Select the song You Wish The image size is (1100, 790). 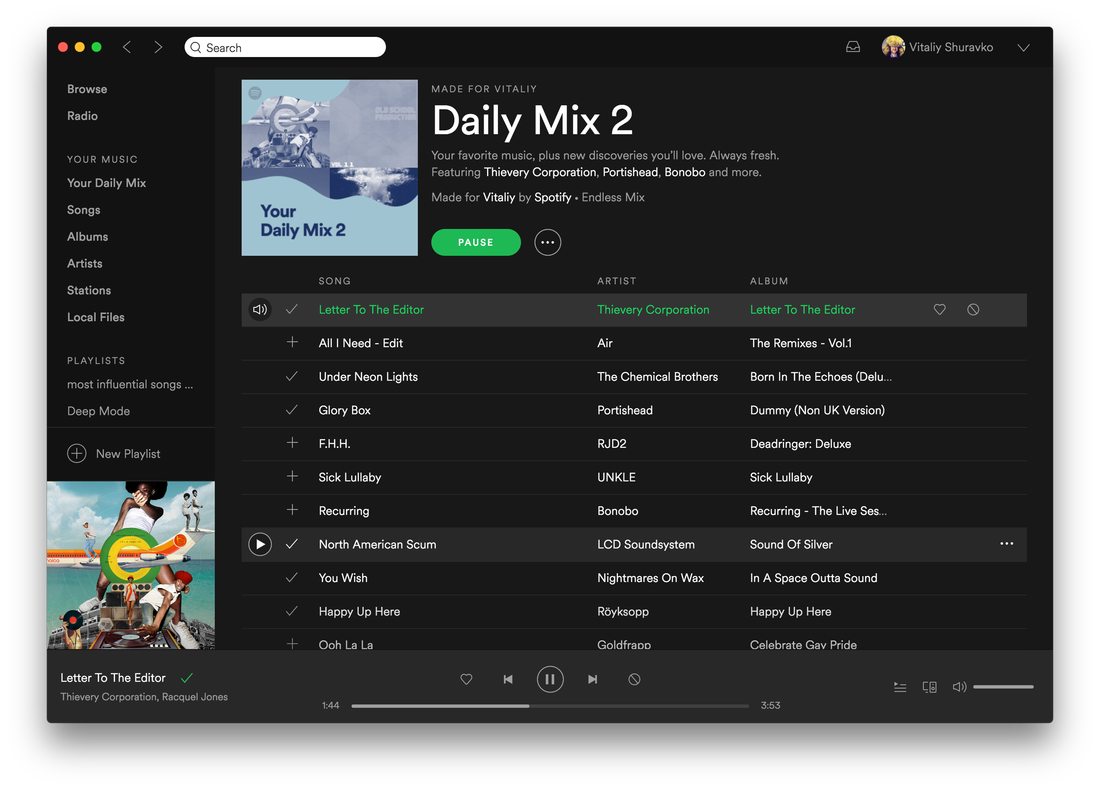pyautogui.click(x=343, y=578)
